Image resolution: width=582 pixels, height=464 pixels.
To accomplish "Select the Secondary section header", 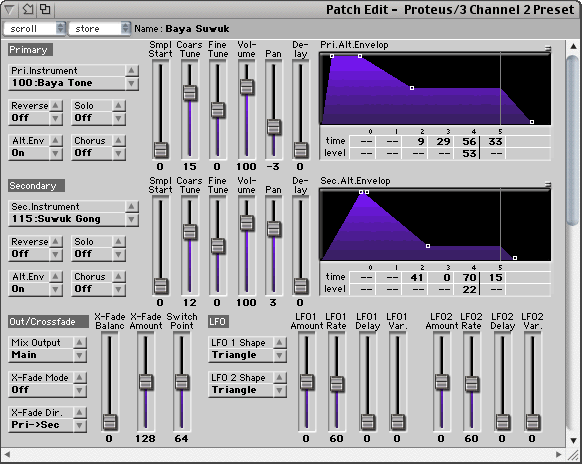I will [x=36, y=186].
